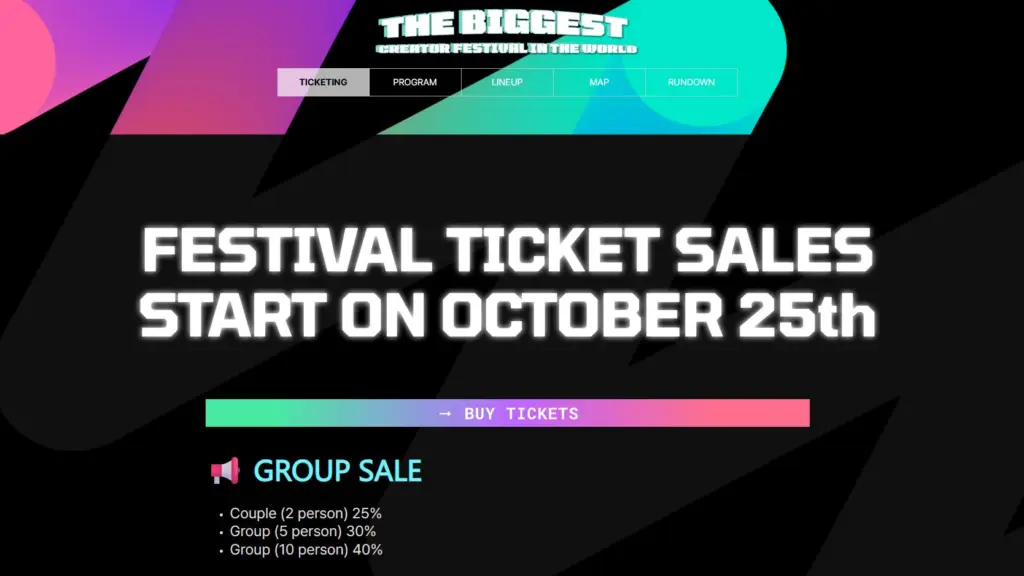Click the word OCTOBER in the headline
Screen dimensions: 1024x576
[x=582, y=315]
